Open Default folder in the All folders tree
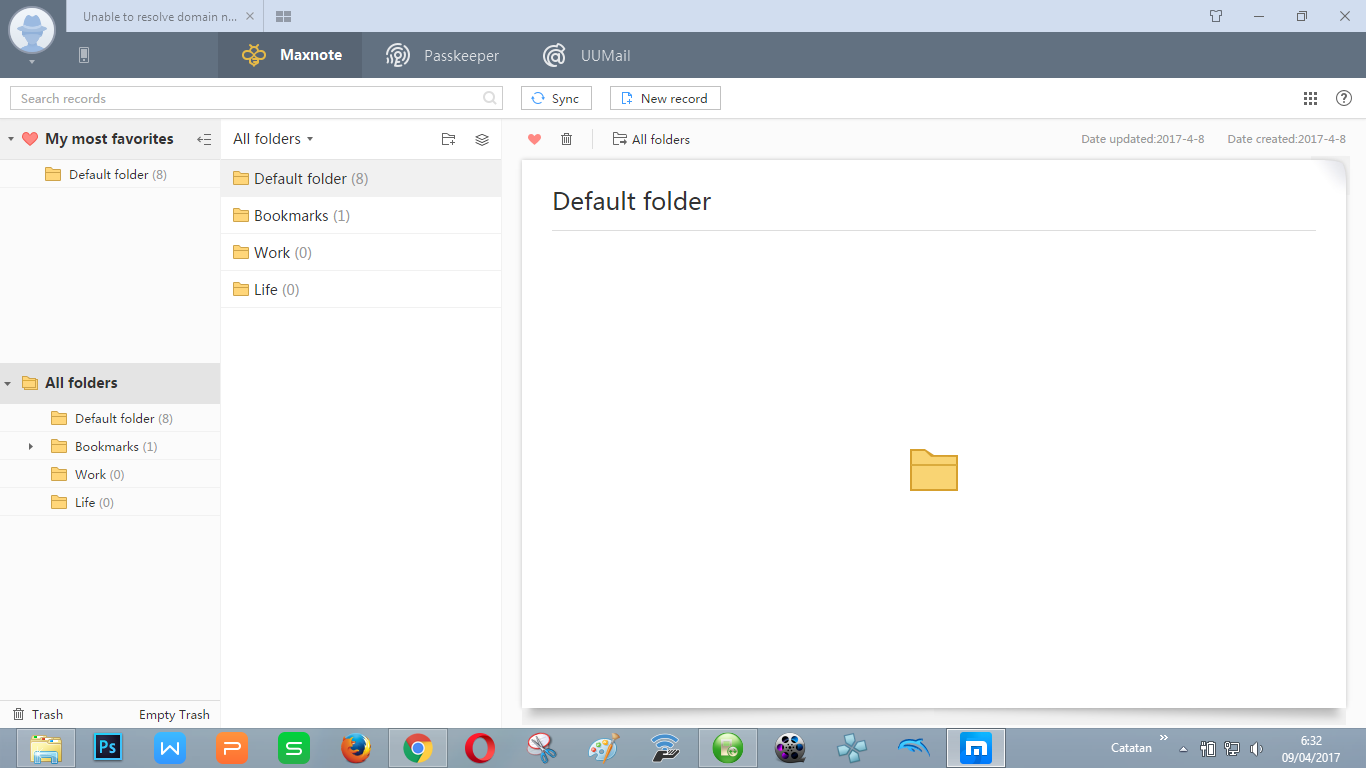Image resolution: width=1366 pixels, height=768 pixels. pyautogui.click(x=110, y=418)
